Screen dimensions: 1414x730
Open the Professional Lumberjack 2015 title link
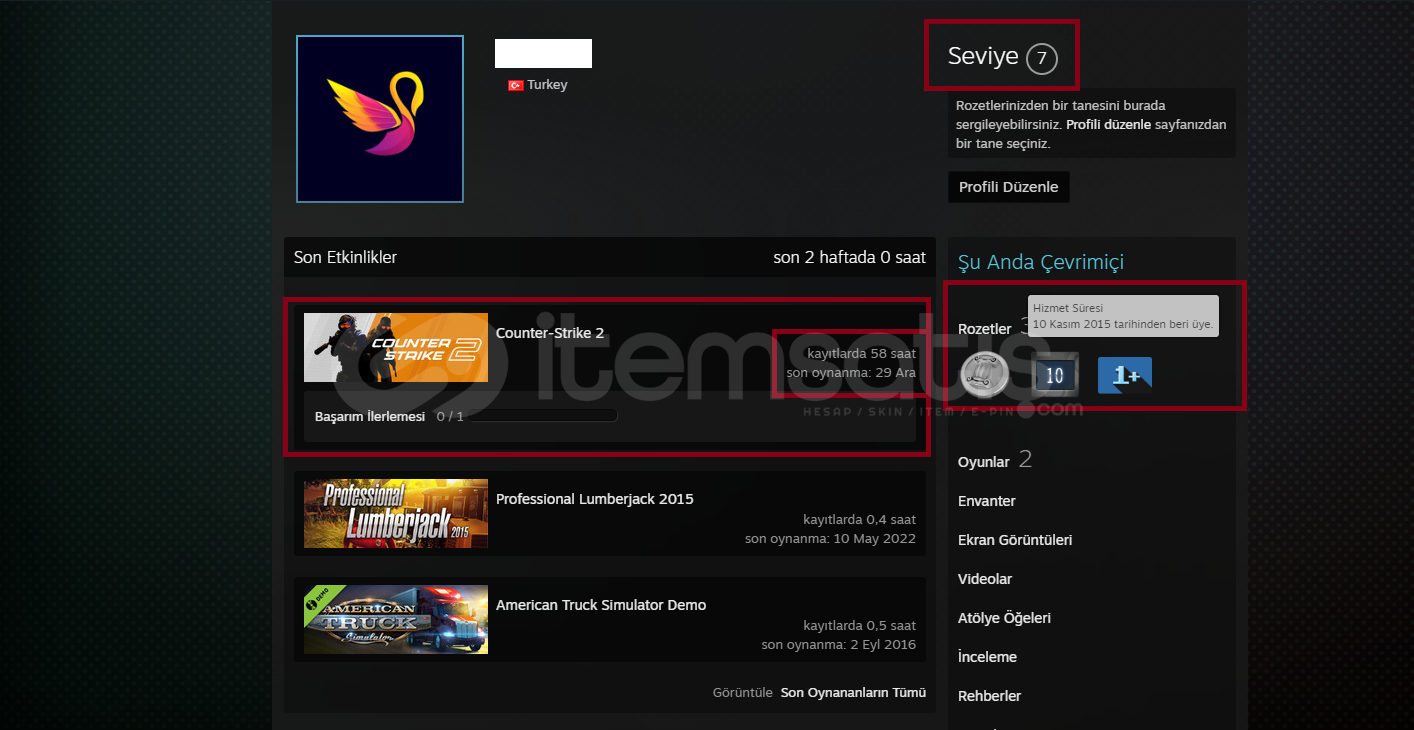click(595, 499)
